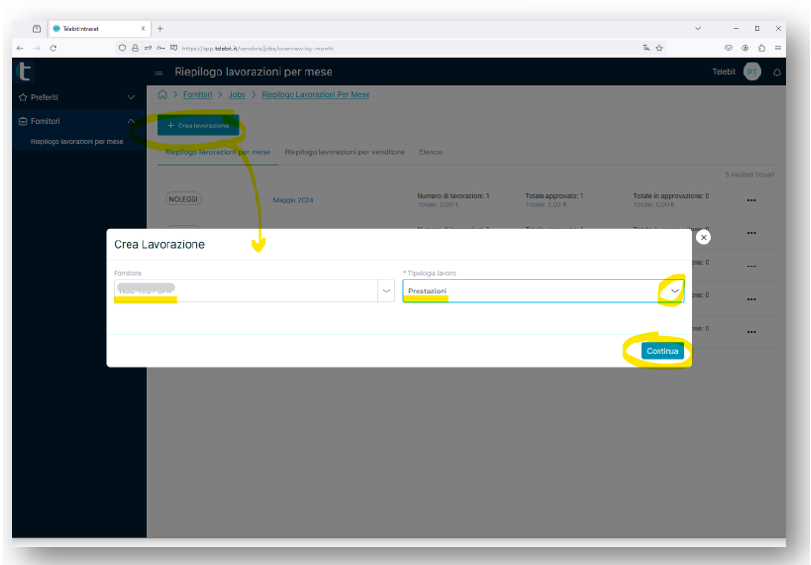Click the Telebit logo in sidebar
811x565 pixels.
pyautogui.click(x=26, y=71)
